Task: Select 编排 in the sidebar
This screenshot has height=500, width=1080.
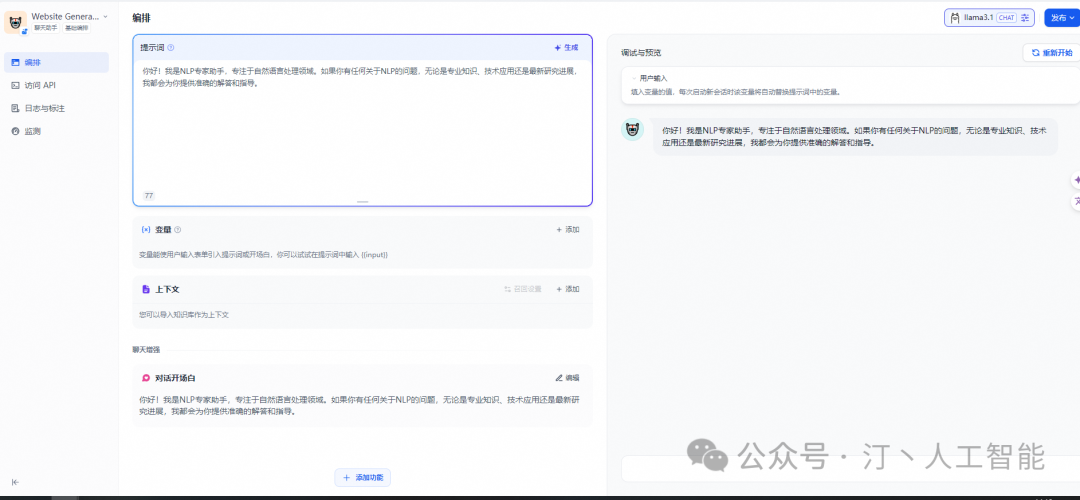Action: [x=56, y=63]
